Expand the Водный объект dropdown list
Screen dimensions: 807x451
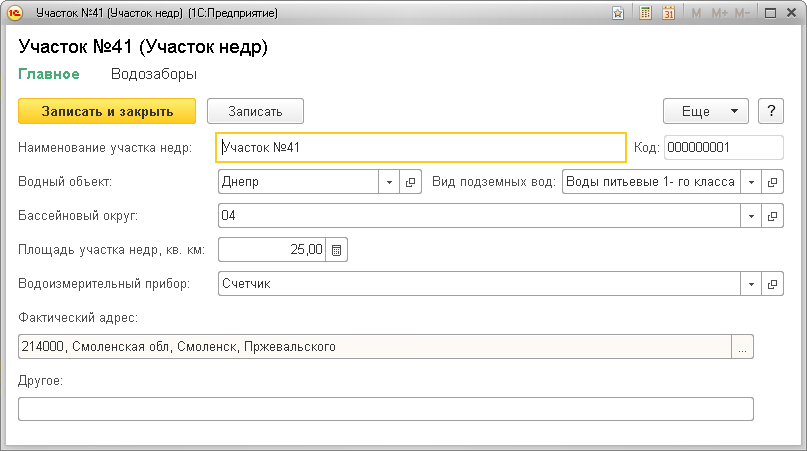388,183
